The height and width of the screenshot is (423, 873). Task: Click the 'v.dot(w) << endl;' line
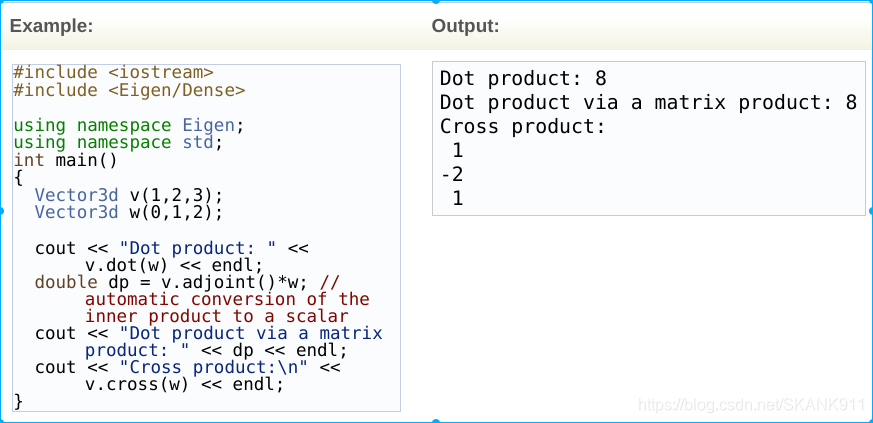pos(174,265)
